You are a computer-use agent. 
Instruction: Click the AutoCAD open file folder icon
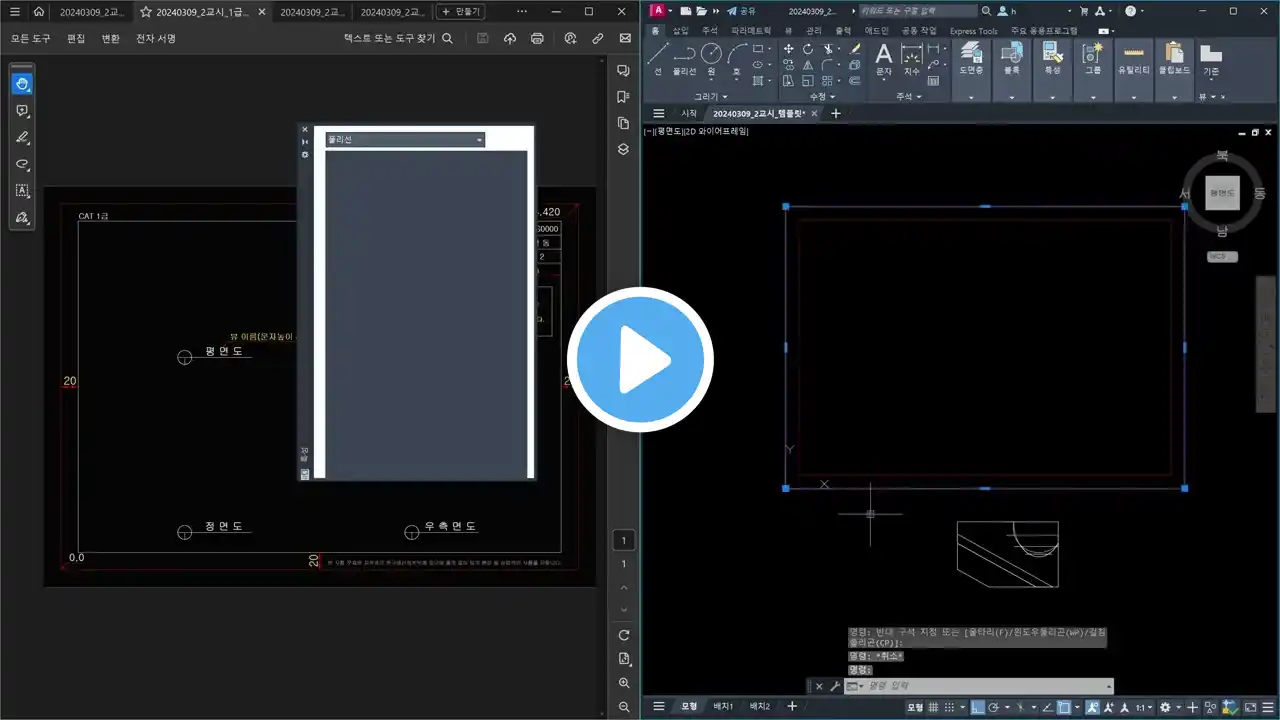coord(702,11)
